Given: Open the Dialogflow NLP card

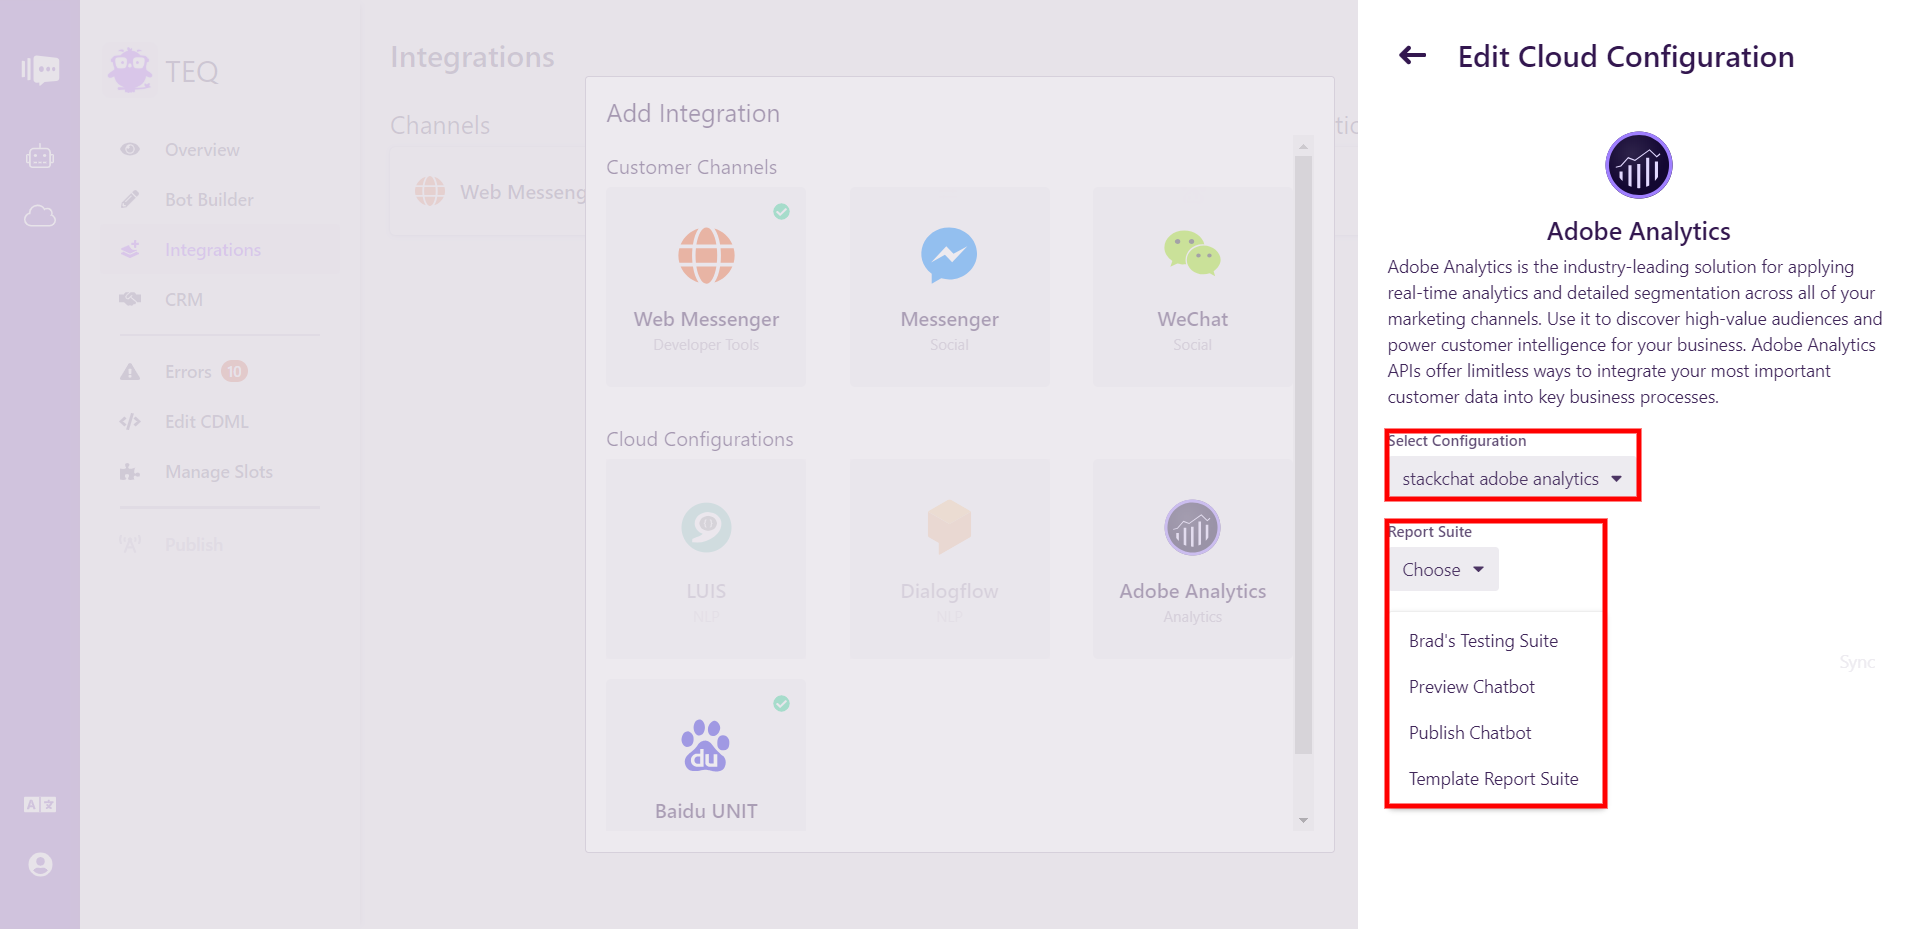Looking at the screenshot, I should pos(949,558).
